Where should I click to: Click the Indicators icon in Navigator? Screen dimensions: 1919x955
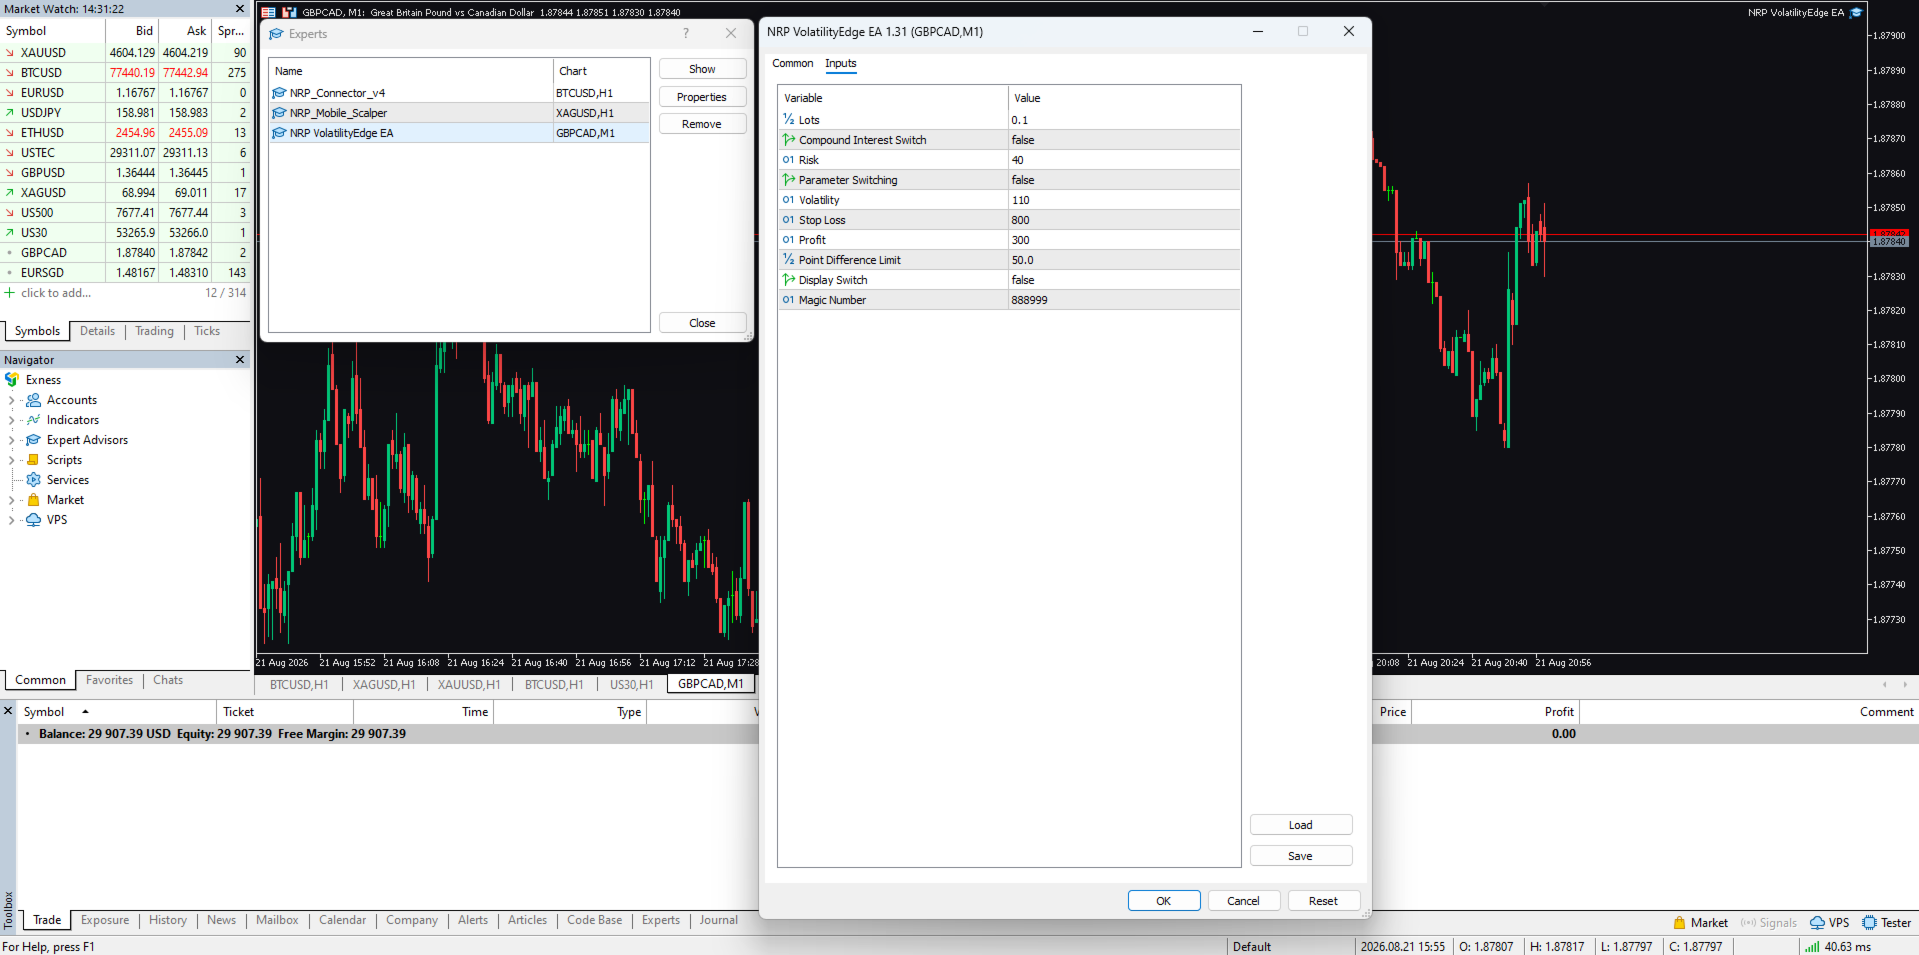pyautogui.click(x=33, y=420)
